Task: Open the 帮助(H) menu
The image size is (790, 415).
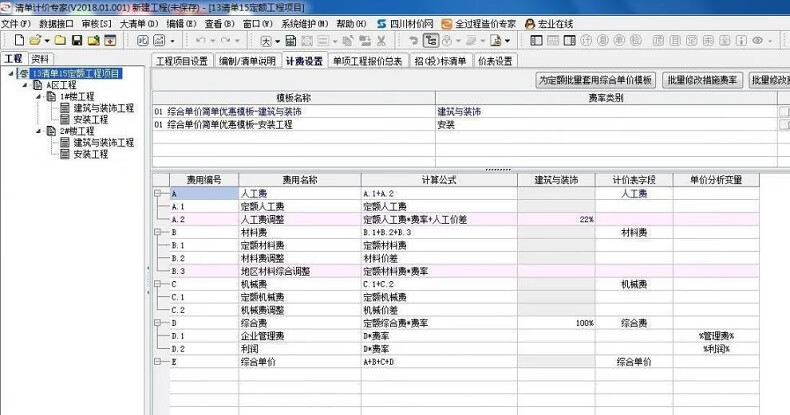Action: click(351, 24)
